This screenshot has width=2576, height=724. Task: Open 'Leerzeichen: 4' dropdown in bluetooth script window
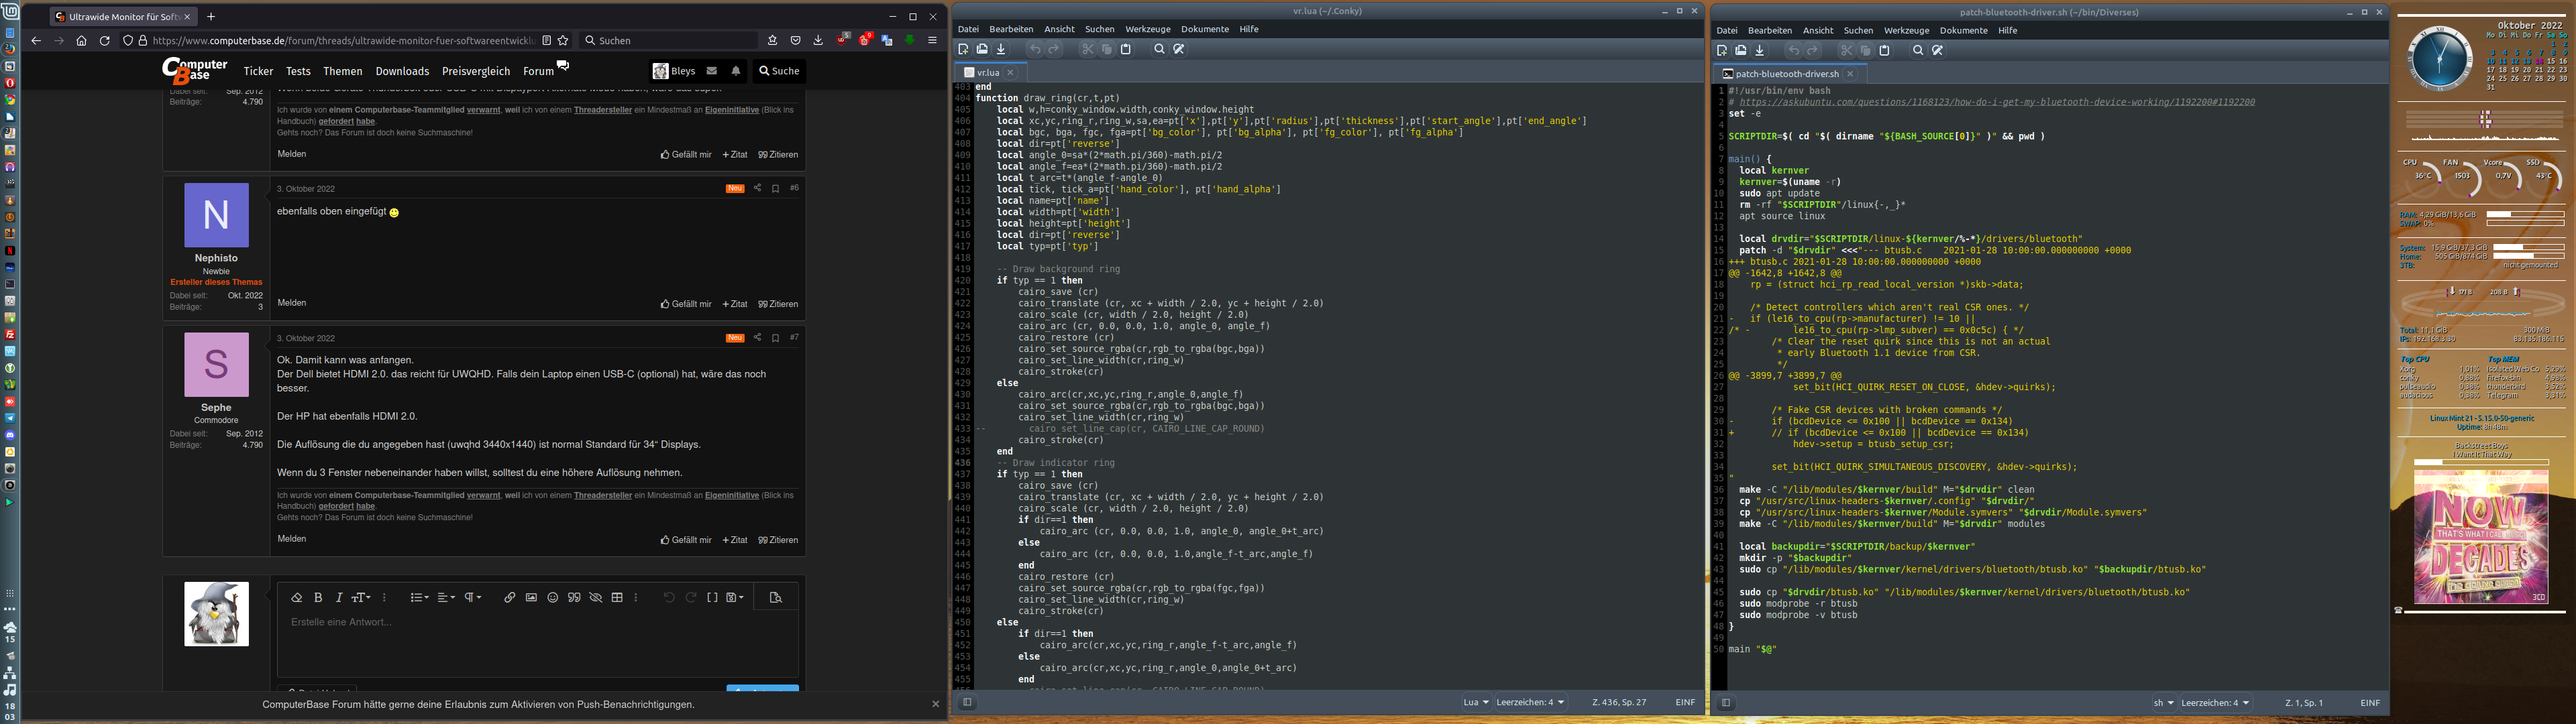click(x=2214, y=703)
